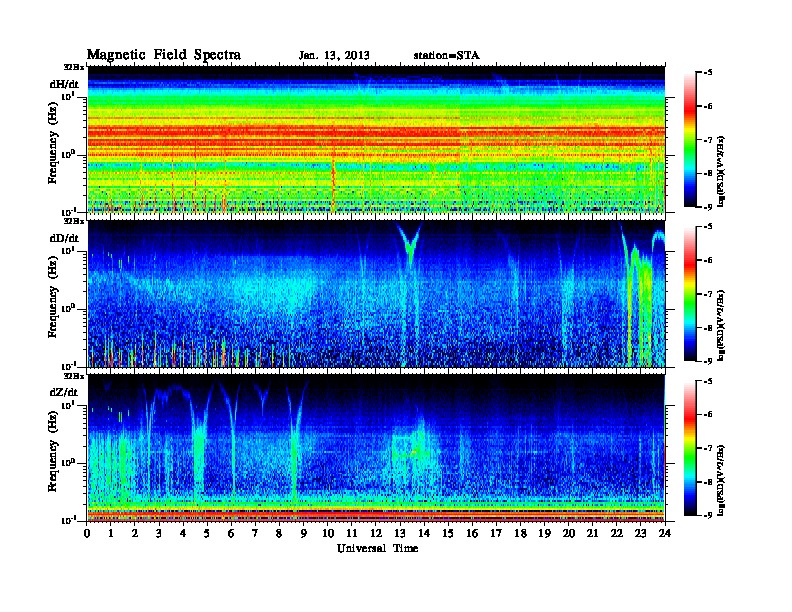Click the log(PSD) units label beside the dH/dt color scale

(722, 171)
